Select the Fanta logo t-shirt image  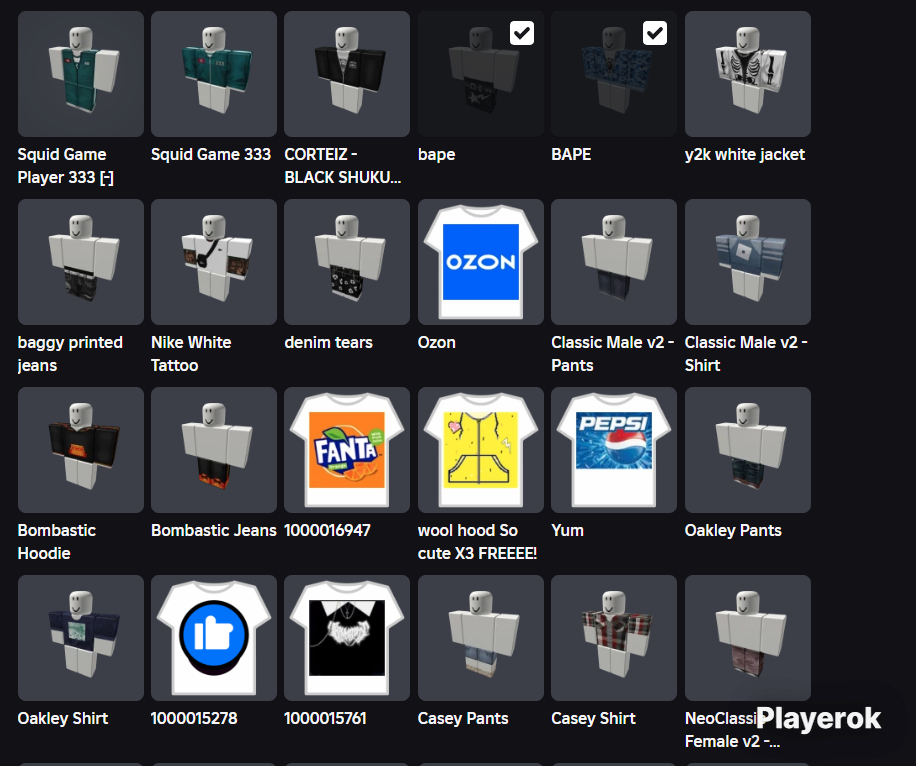click(x=347, y=450)
